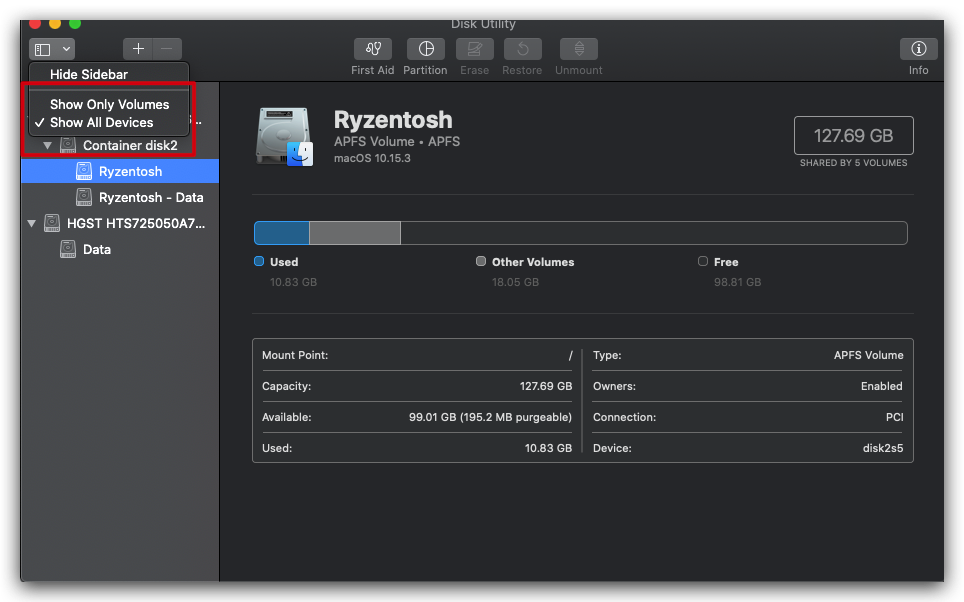Click the "Connection:" row label
The image size is (964, 602).
(x=624, y=417)
